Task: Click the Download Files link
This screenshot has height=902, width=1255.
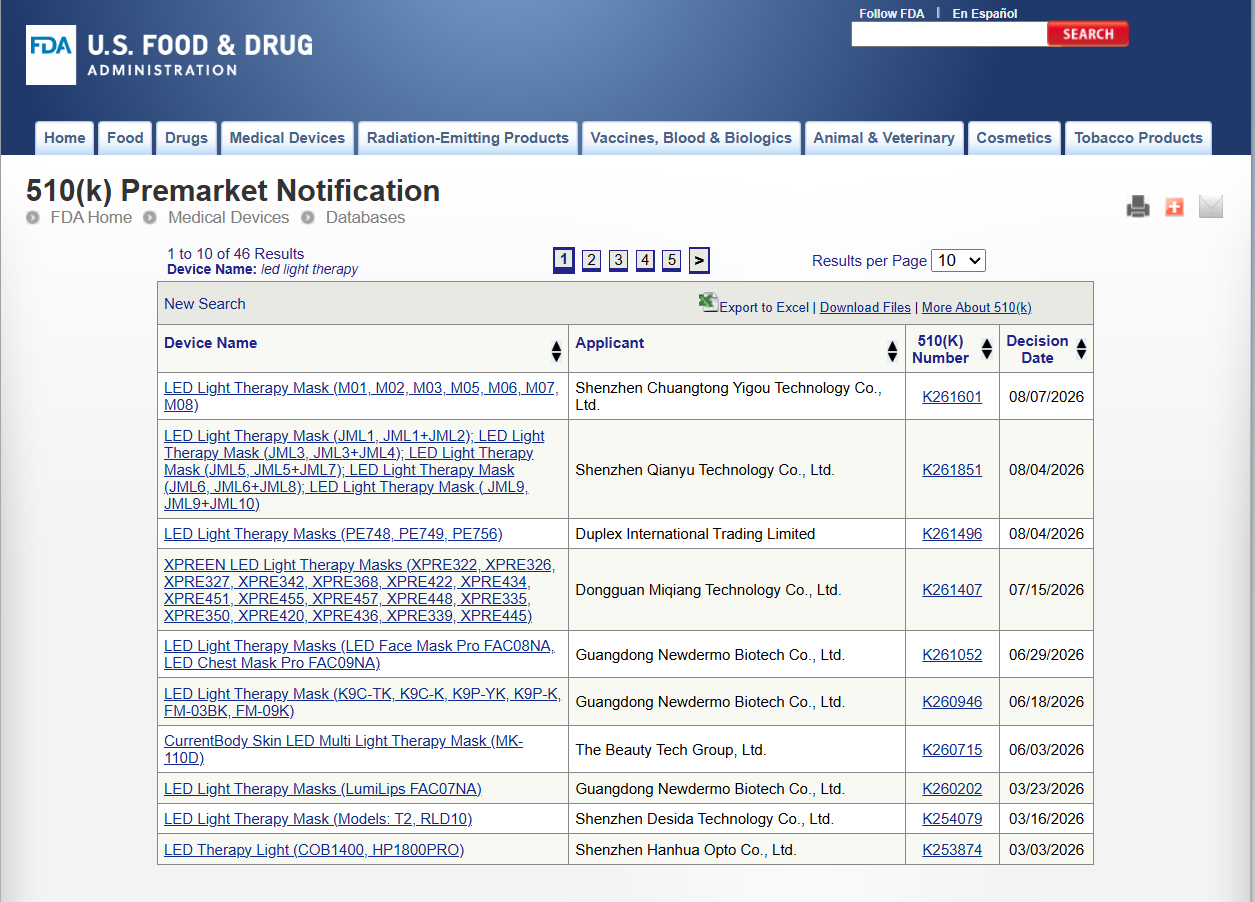Action: (x=865, y=307)
